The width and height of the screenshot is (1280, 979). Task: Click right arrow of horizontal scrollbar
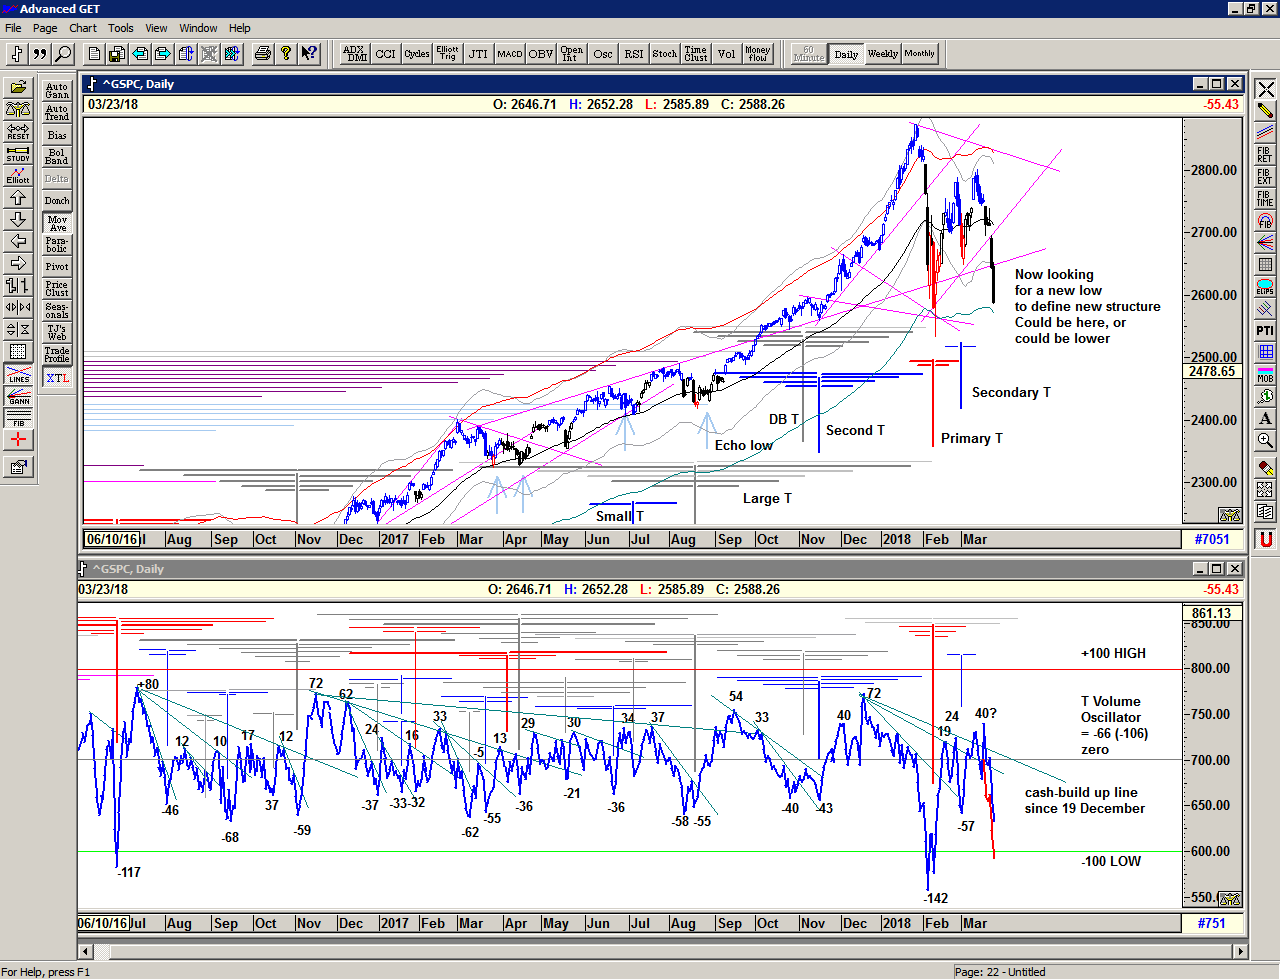pos(1240,951)
